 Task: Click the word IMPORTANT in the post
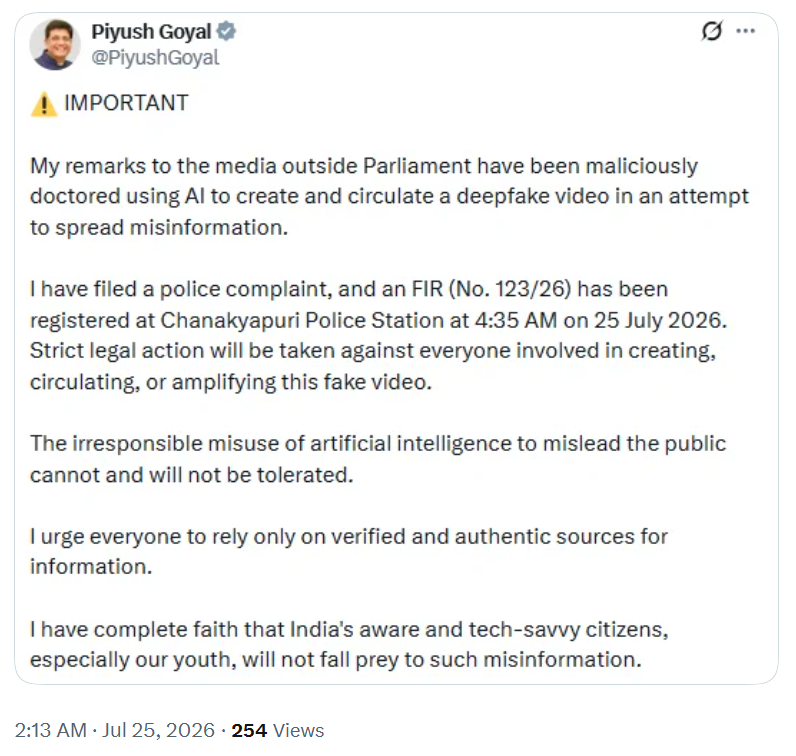[126, 103]
